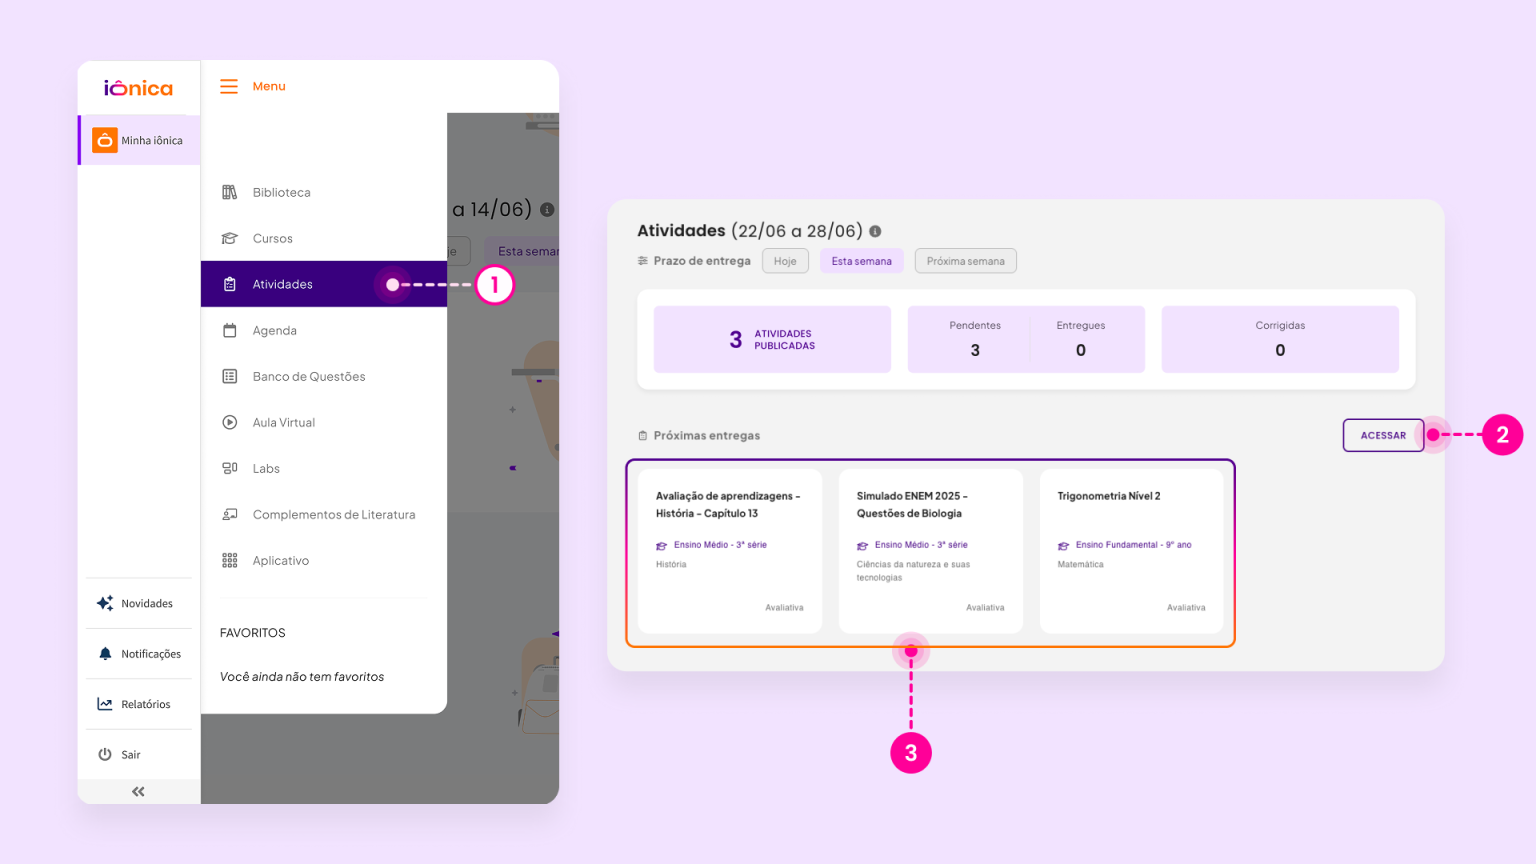Open Atividades in the menu
Image resolution: width=1536 pixels, height=864 pixels.
(283, 284)
